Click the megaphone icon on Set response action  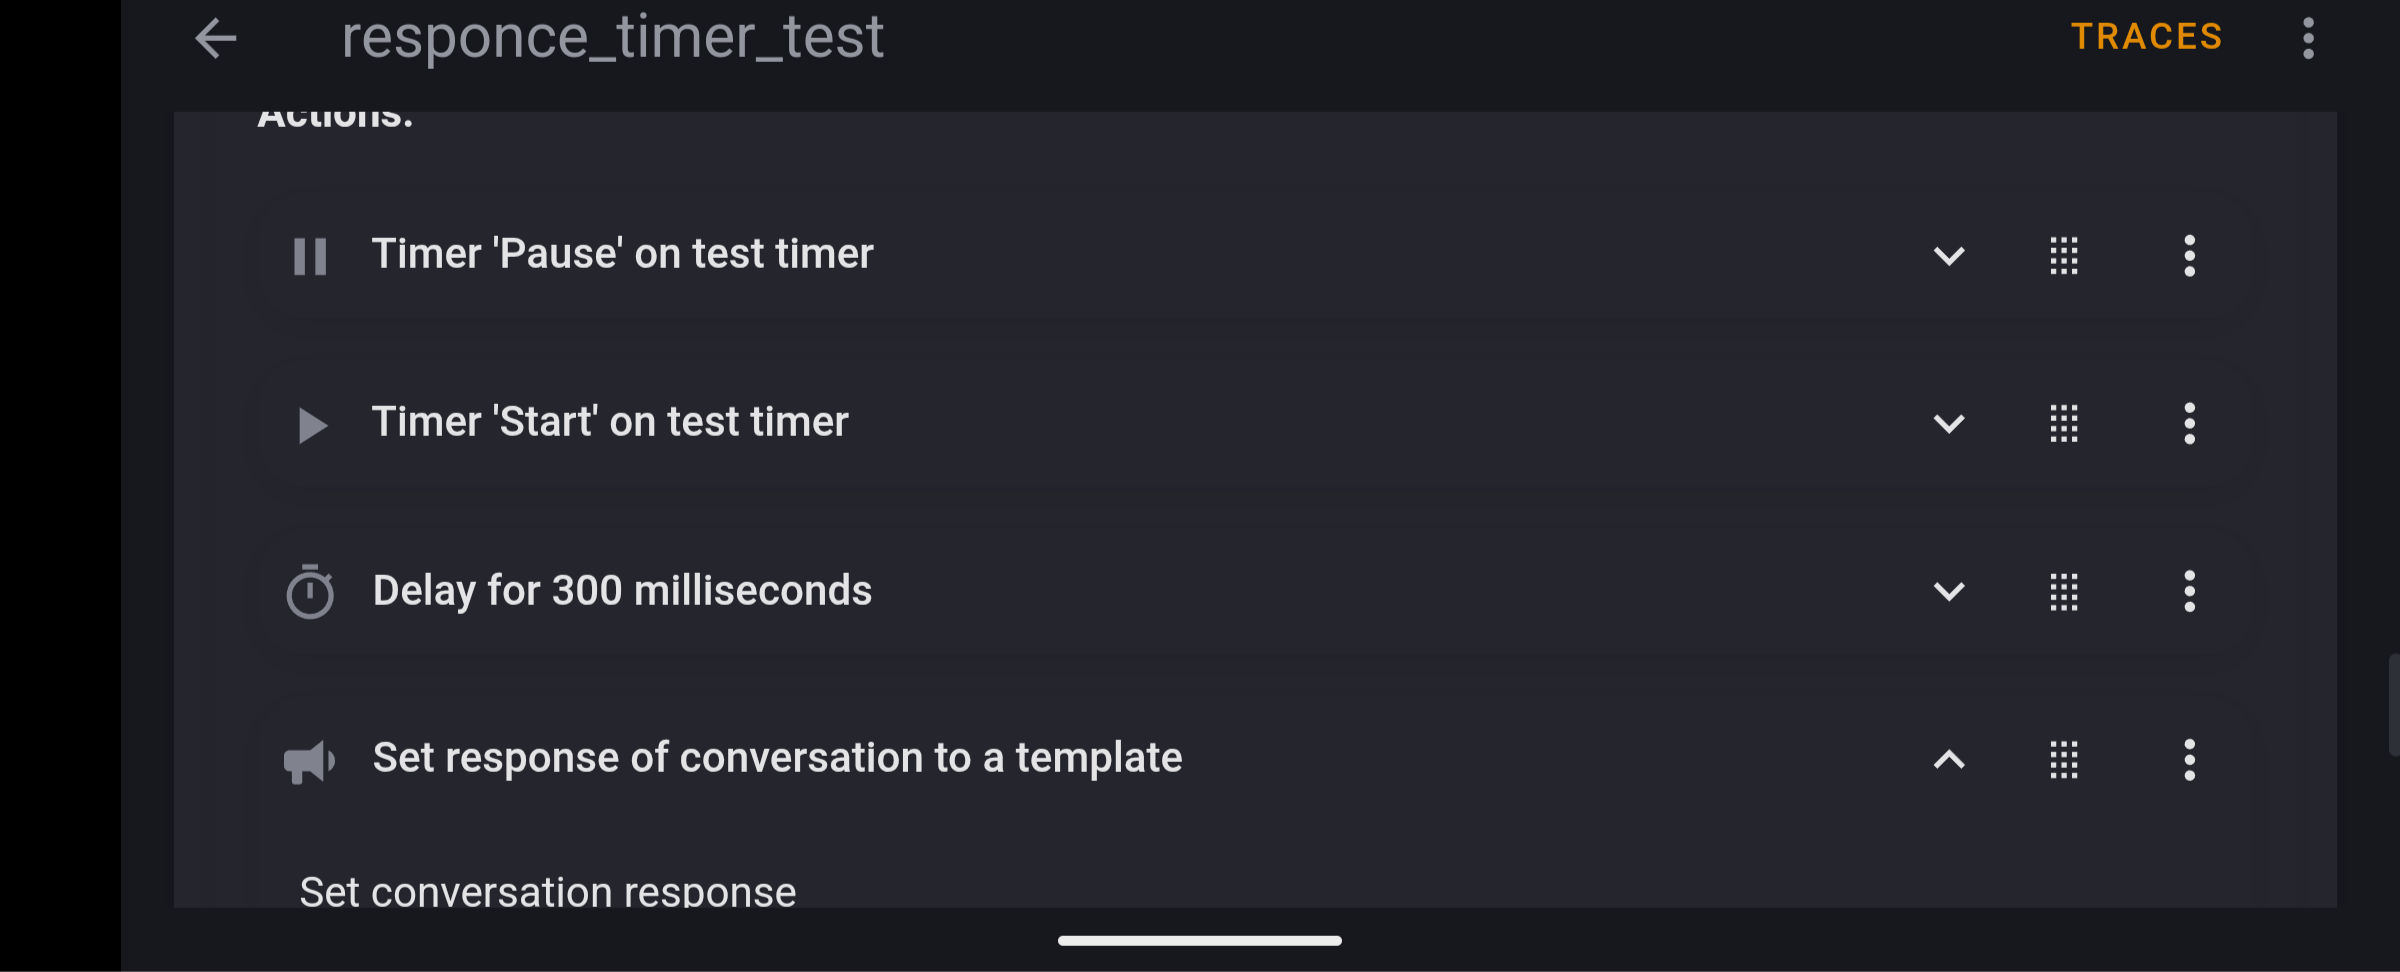pyautogui.click(x=309, y=761)
